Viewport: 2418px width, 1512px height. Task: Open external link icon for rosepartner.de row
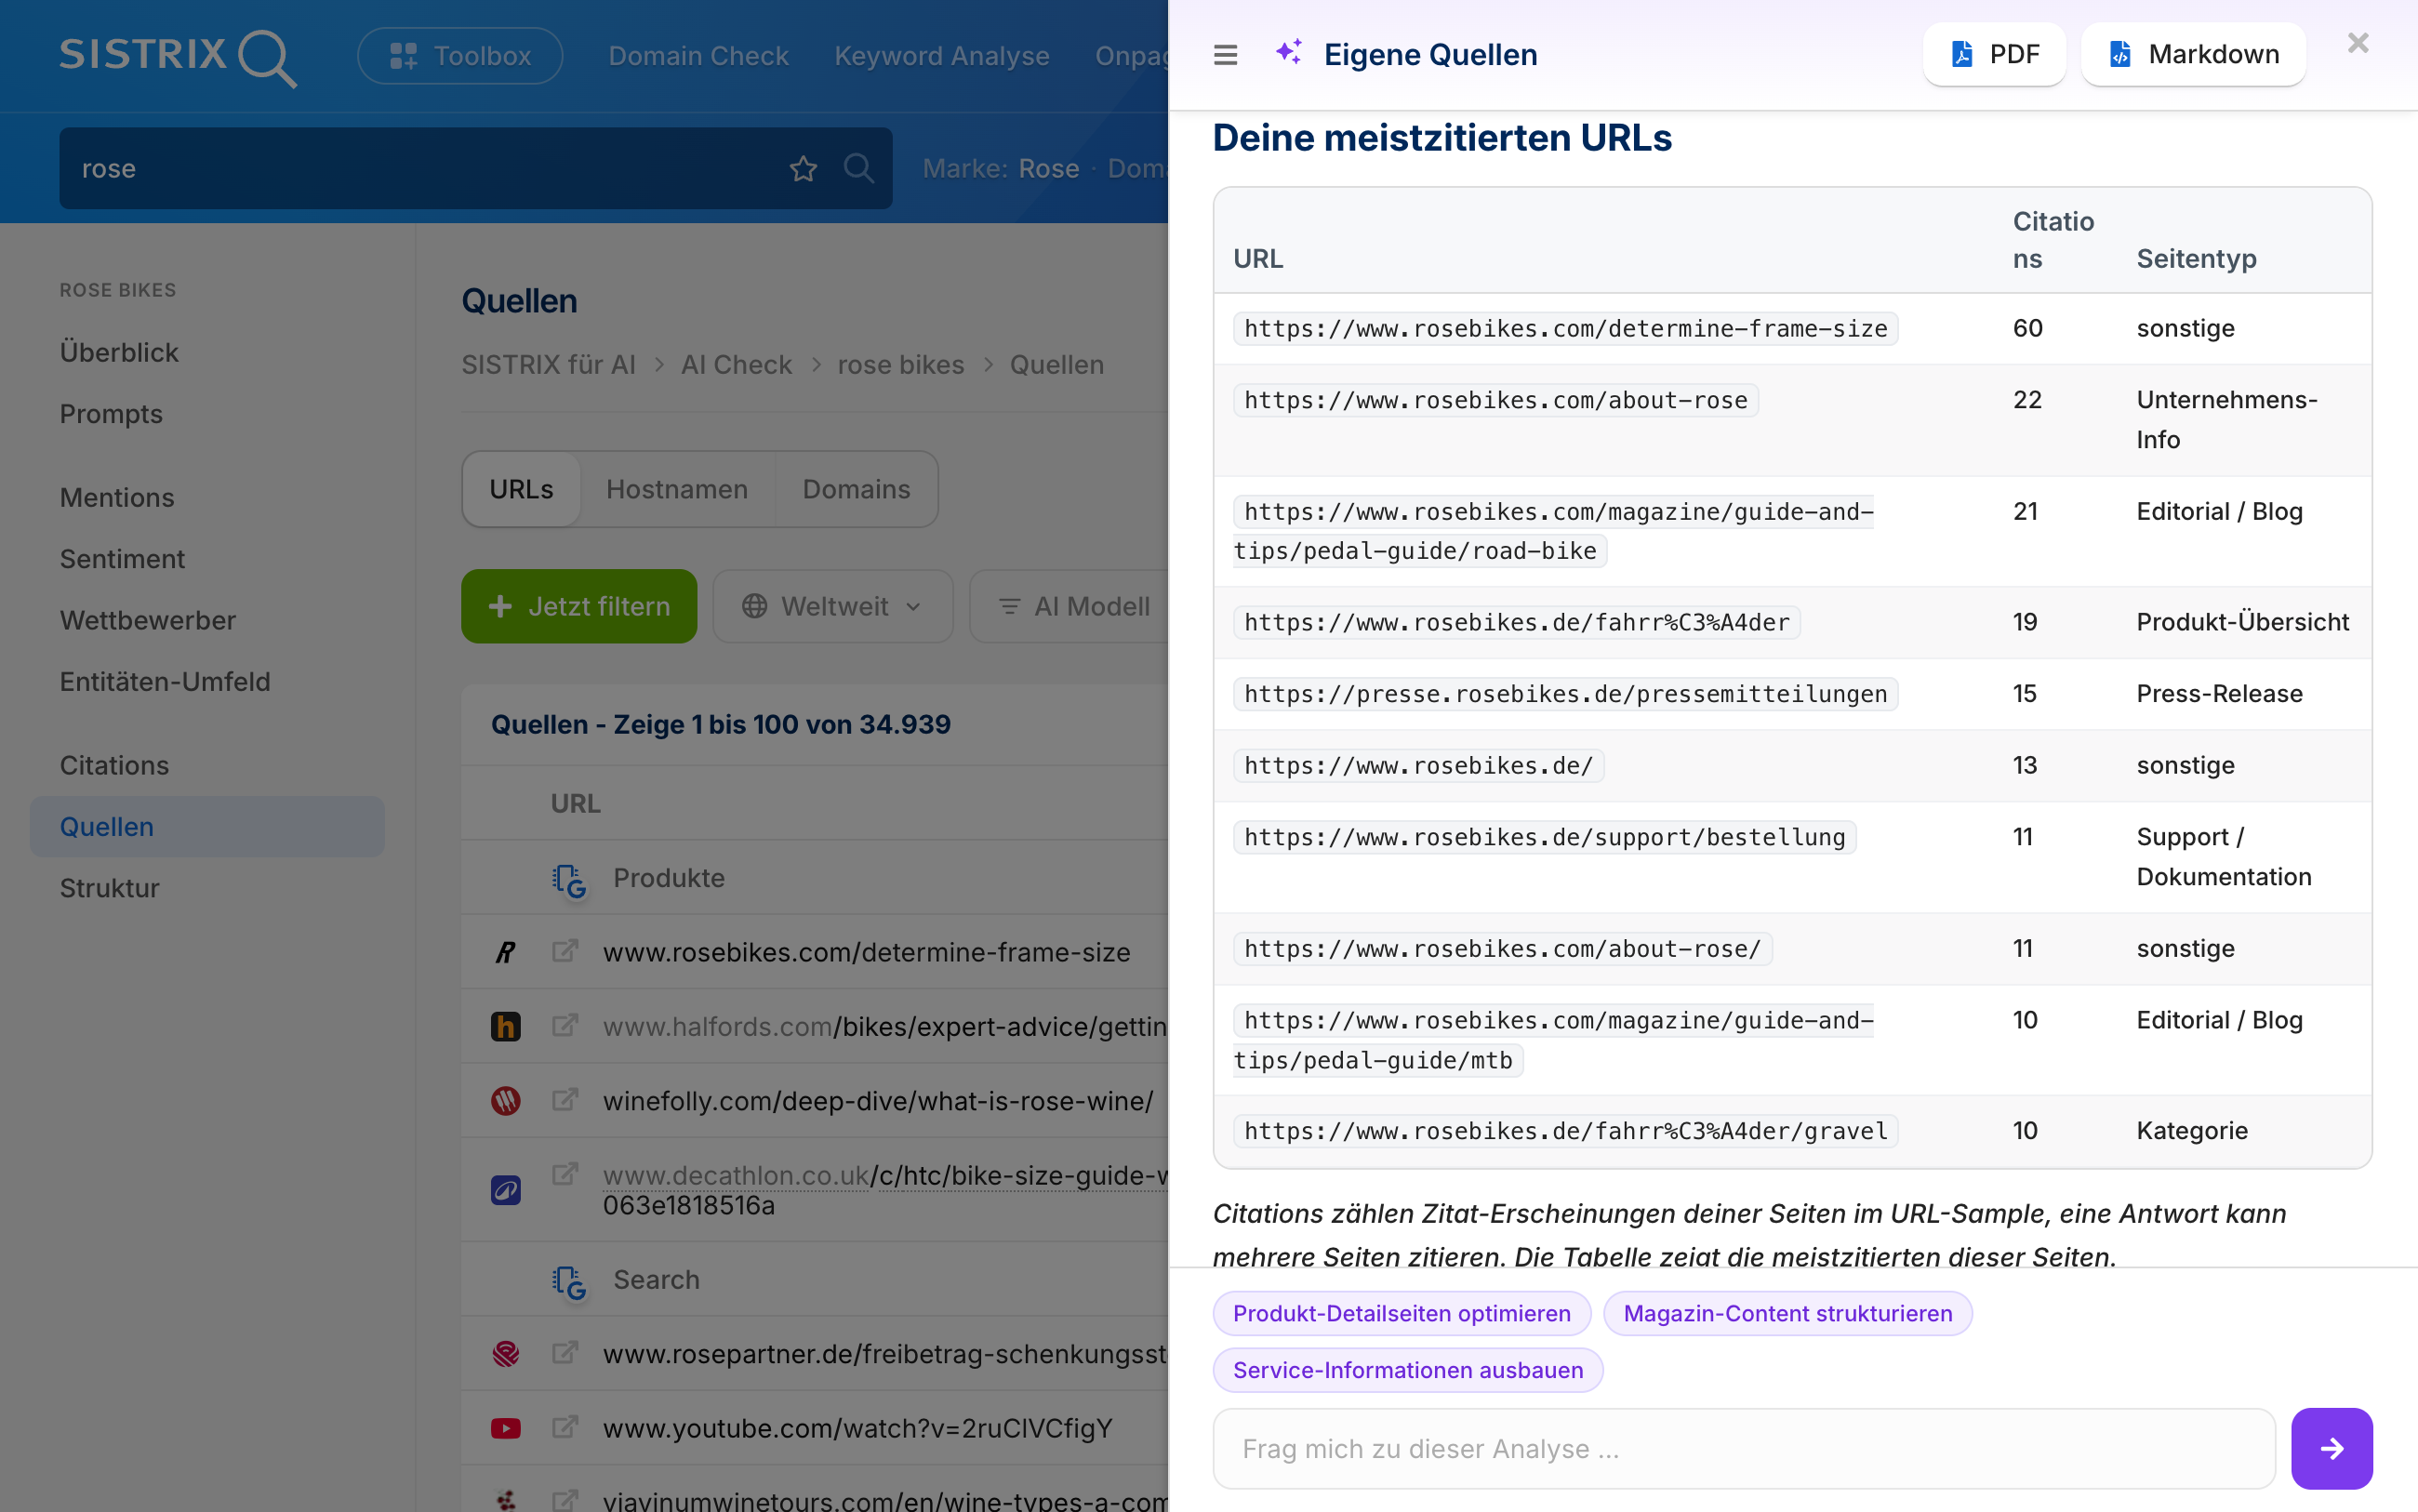tap(565, 1352)
